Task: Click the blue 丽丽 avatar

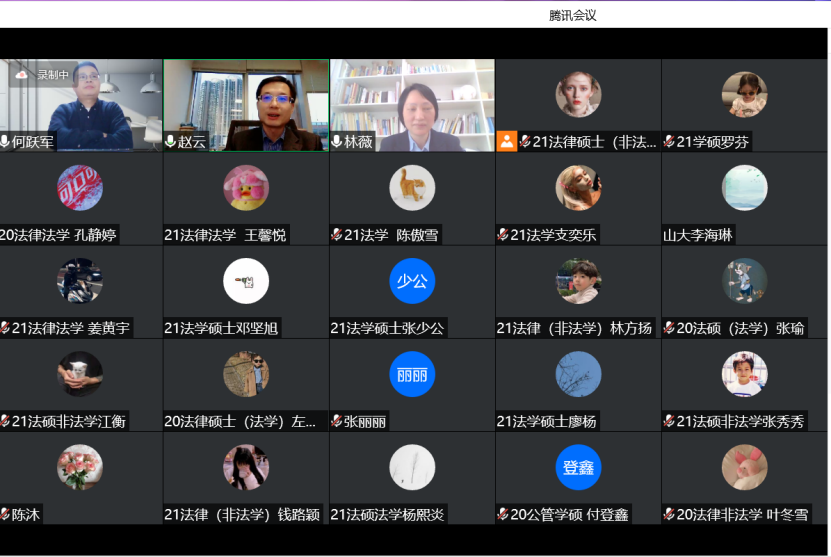Action: pyautogui.click(x=412, y=374)
